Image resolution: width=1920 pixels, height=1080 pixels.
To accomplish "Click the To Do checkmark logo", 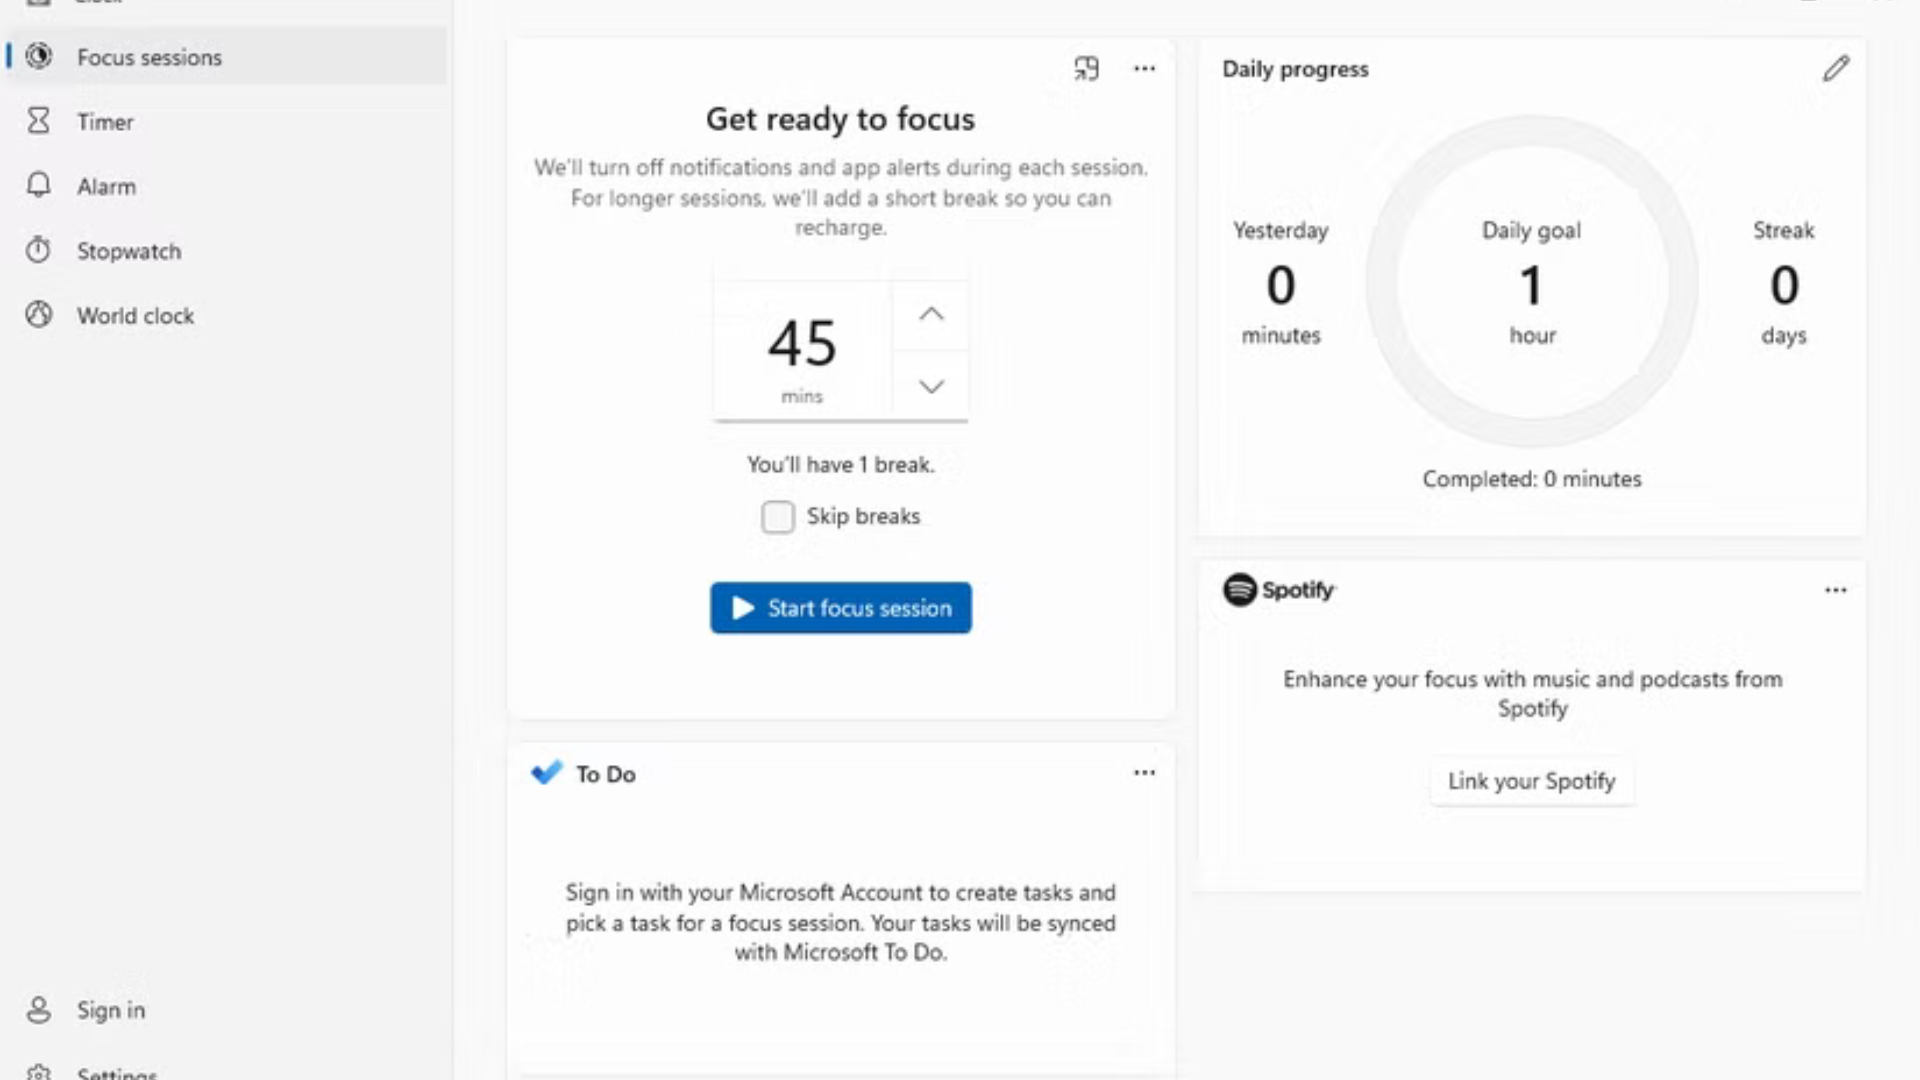I will [x=547, y=773].
